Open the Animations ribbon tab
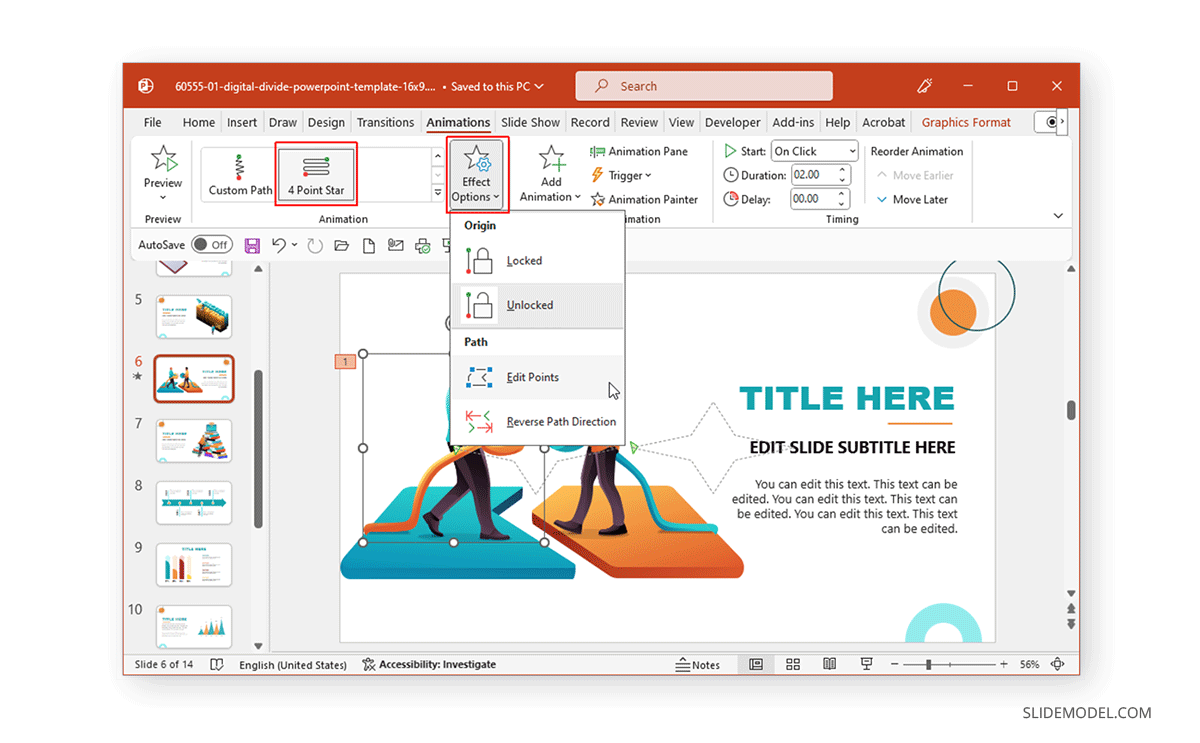 pos(458,122)
